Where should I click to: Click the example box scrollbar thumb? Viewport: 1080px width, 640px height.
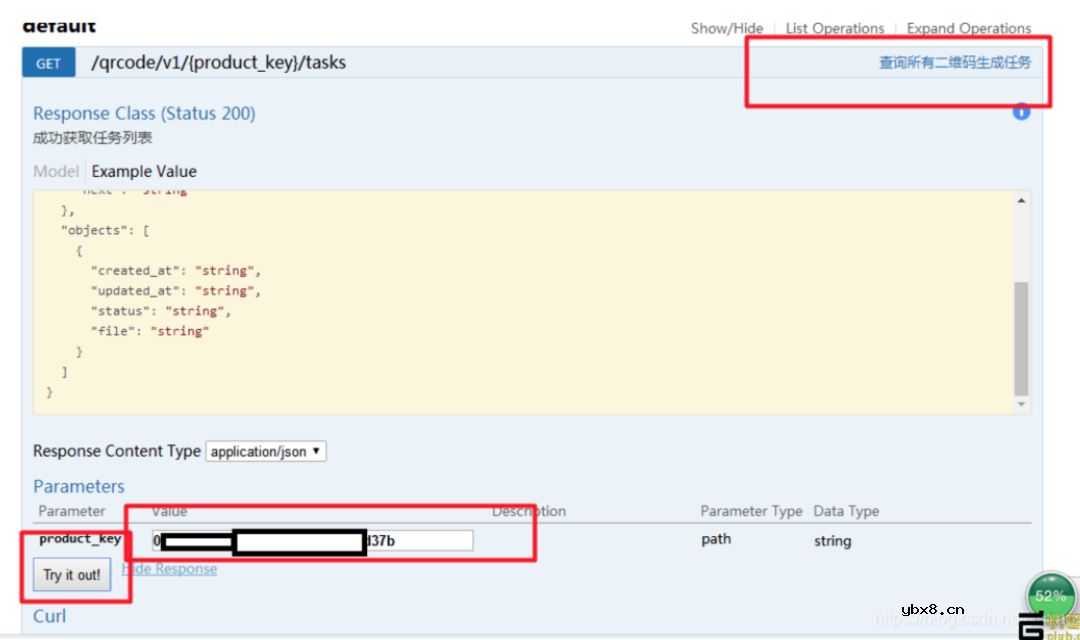pyautogui.click(x=1021, y=338)
